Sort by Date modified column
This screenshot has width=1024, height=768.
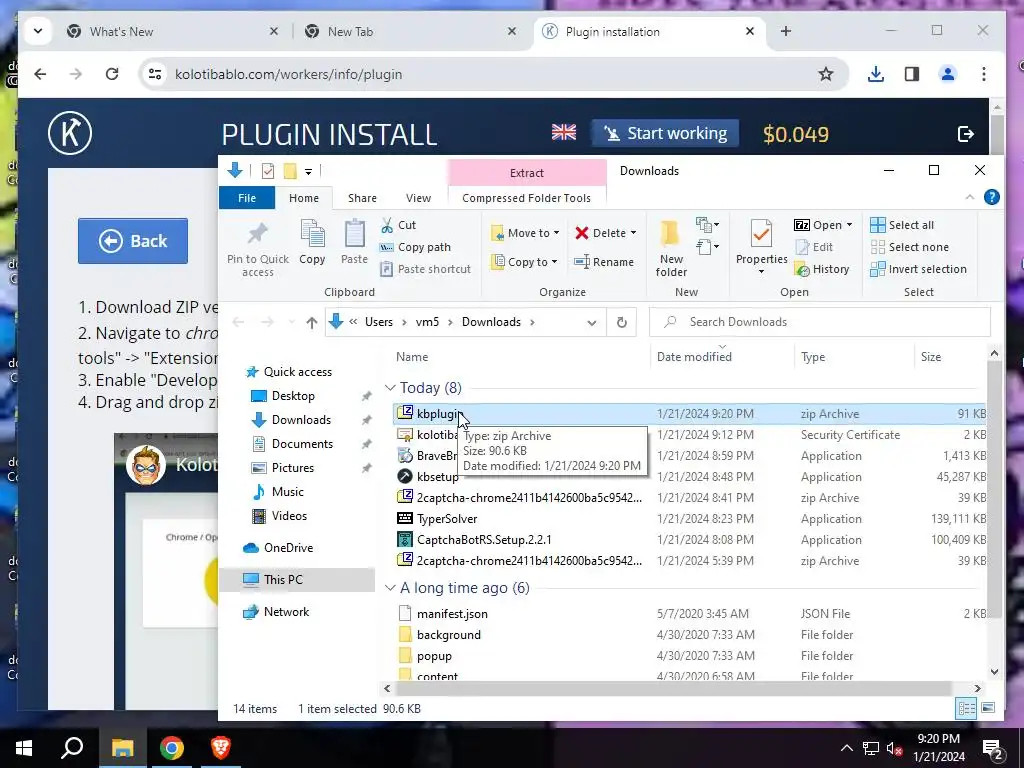click(x=694, y=357)
